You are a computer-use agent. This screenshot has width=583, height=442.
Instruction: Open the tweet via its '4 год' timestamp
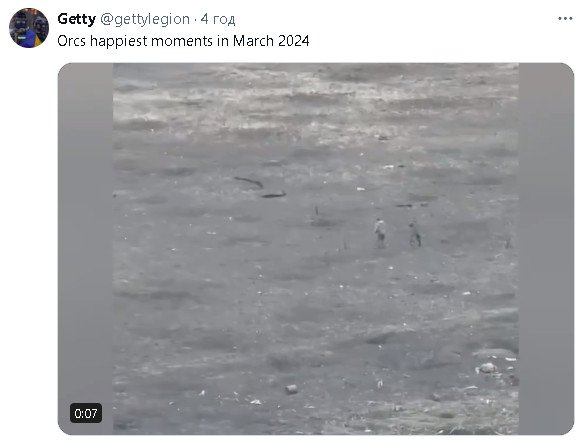pos(218,19)
